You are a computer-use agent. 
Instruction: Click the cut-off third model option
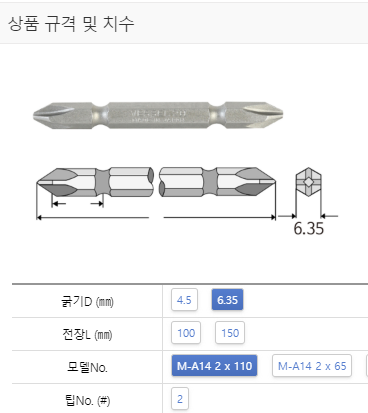coord(367,366)
